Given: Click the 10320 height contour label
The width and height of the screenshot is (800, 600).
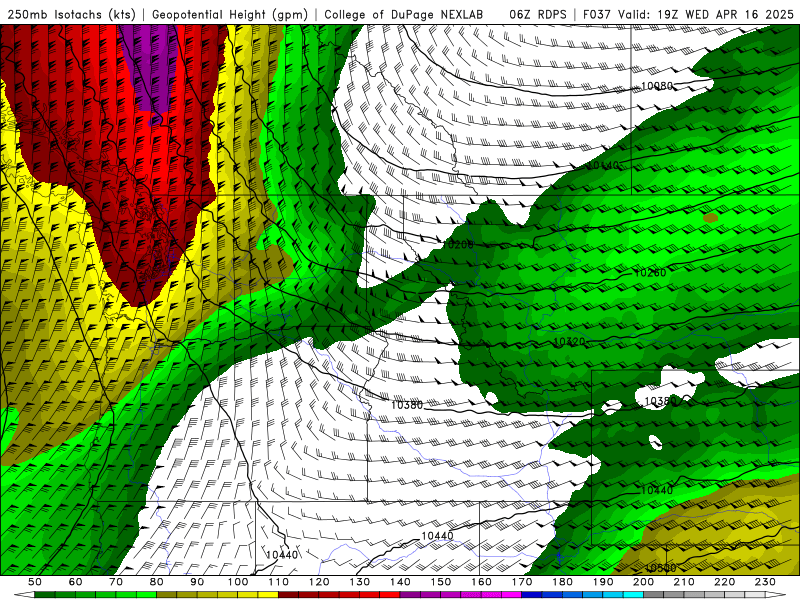Looking at the screenshot, I should [569, 341].
